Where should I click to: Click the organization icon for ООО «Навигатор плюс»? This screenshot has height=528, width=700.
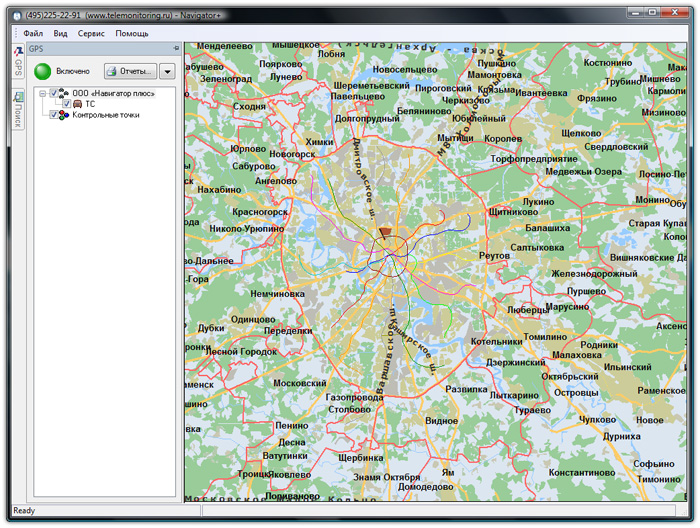(x=64, y=93)
